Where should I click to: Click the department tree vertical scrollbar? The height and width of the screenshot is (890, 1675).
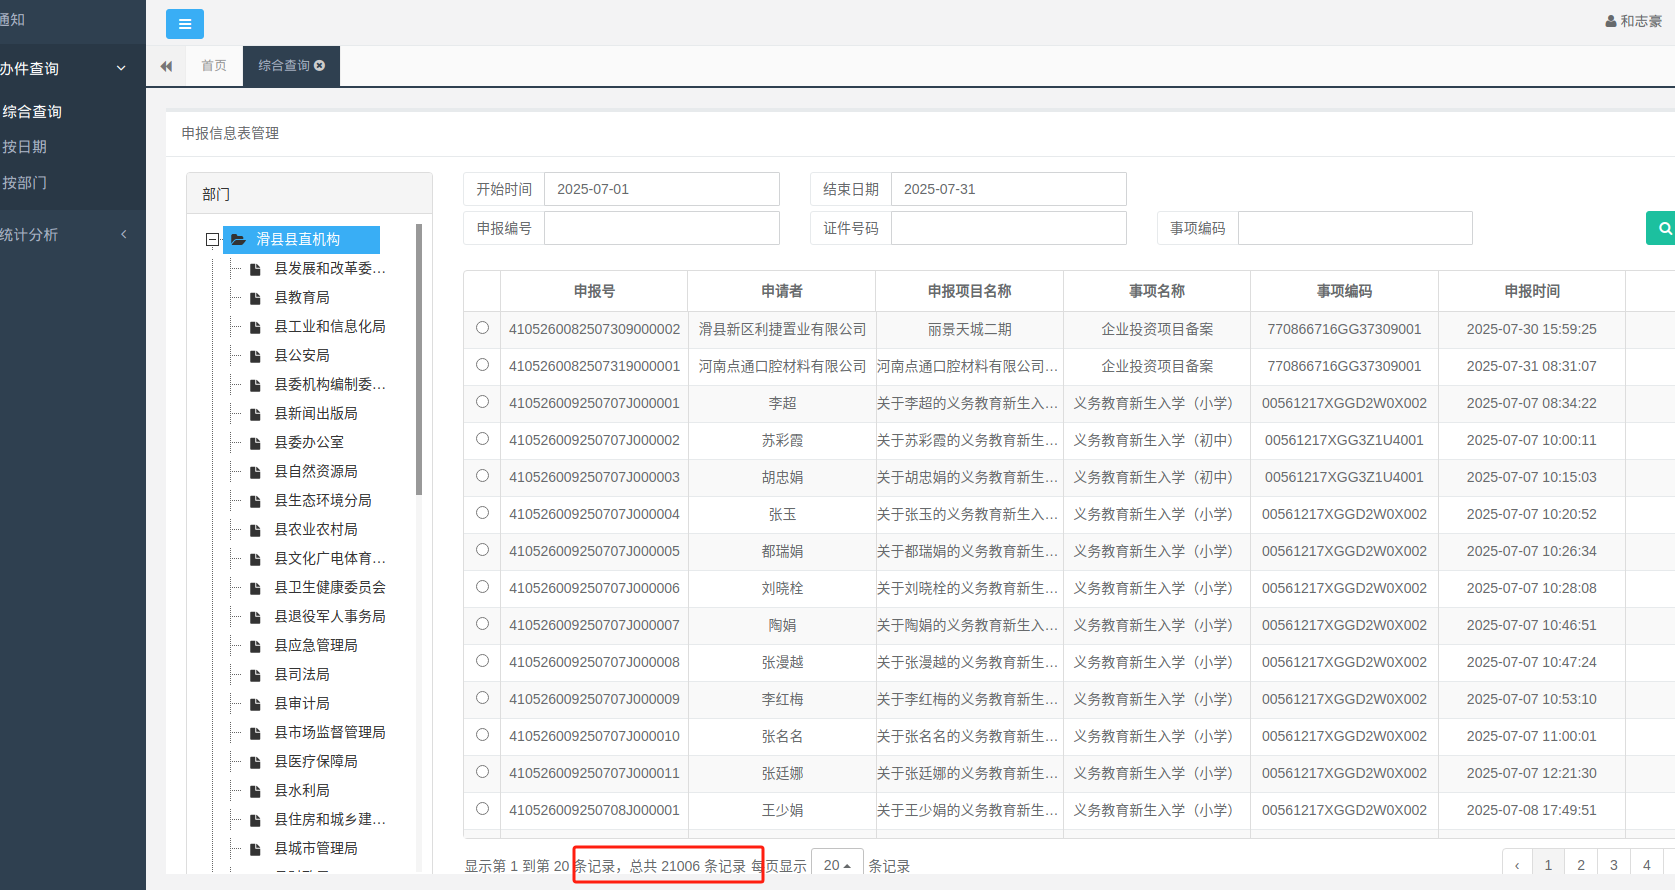click(419, 360)
